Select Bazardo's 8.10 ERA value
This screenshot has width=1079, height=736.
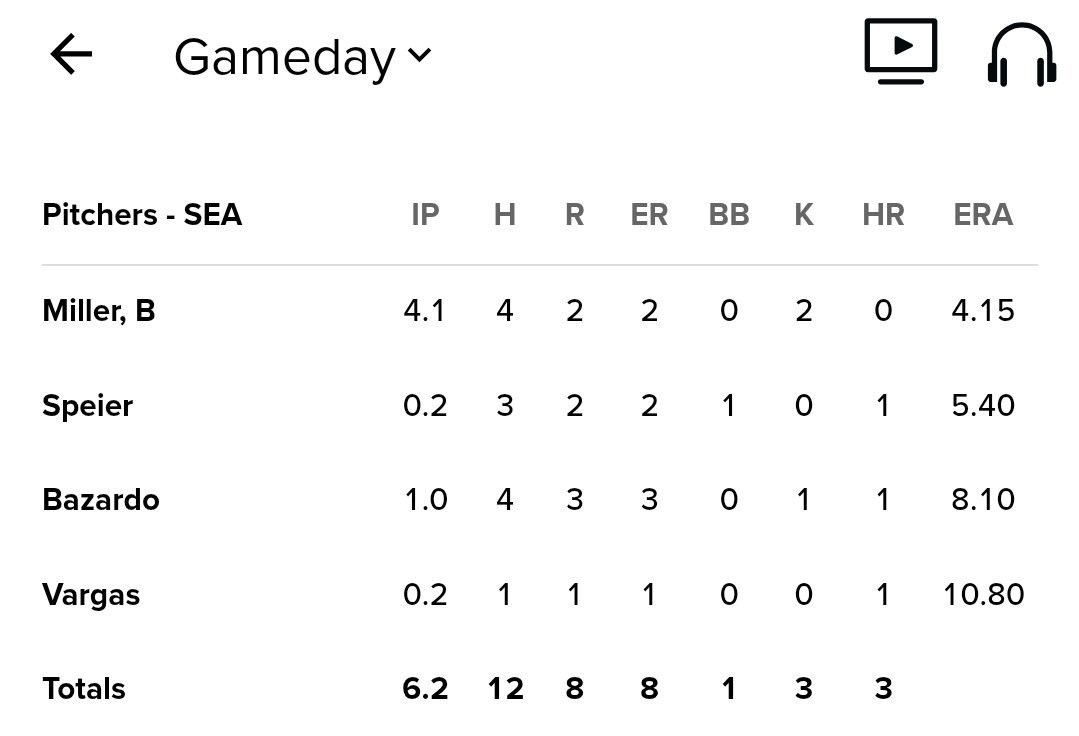tap(983, 500)
